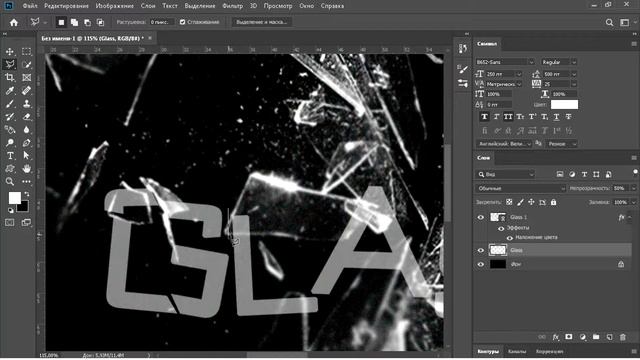Toggle Quick Mask mode
Screen dimensions: 640x360
click(x=10, y=222)
